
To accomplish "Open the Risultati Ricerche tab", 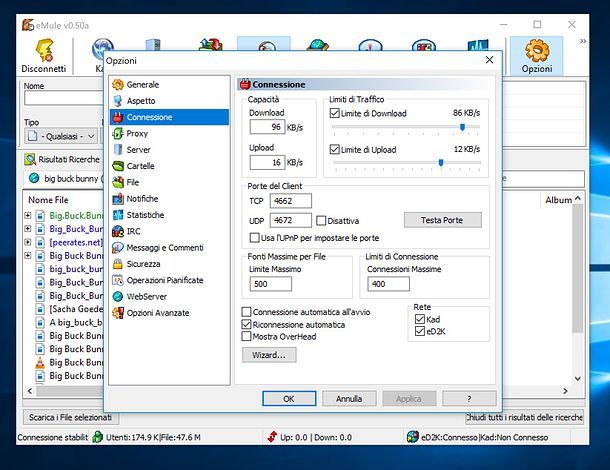I will (x=62, y=159).
